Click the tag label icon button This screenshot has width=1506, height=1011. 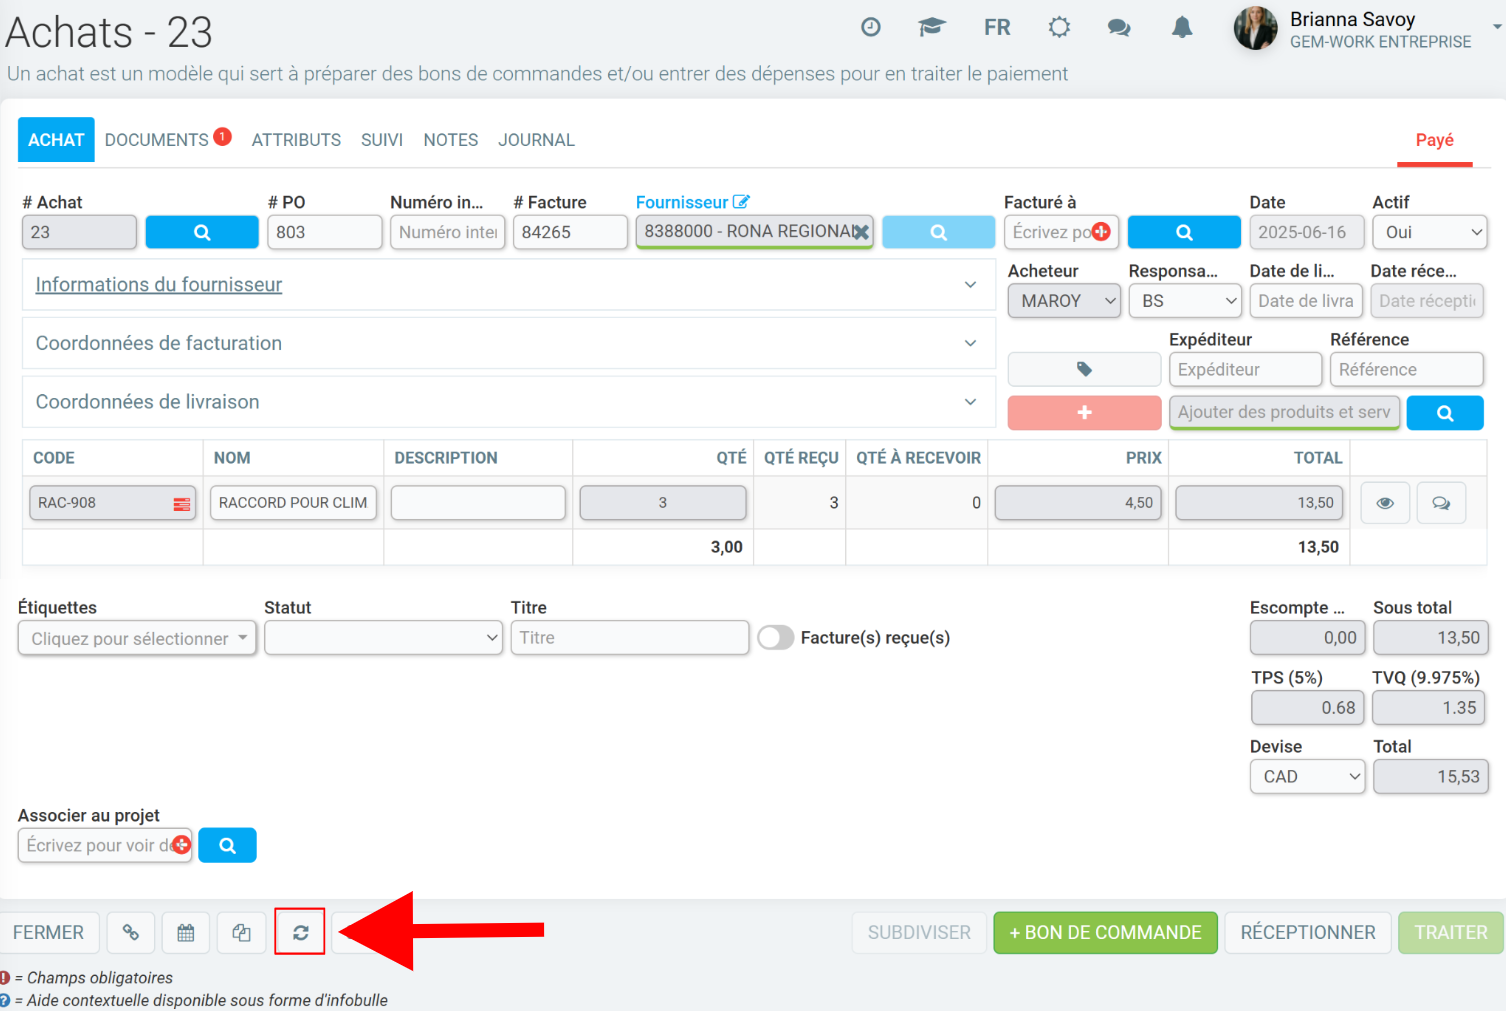(1084, 369)
